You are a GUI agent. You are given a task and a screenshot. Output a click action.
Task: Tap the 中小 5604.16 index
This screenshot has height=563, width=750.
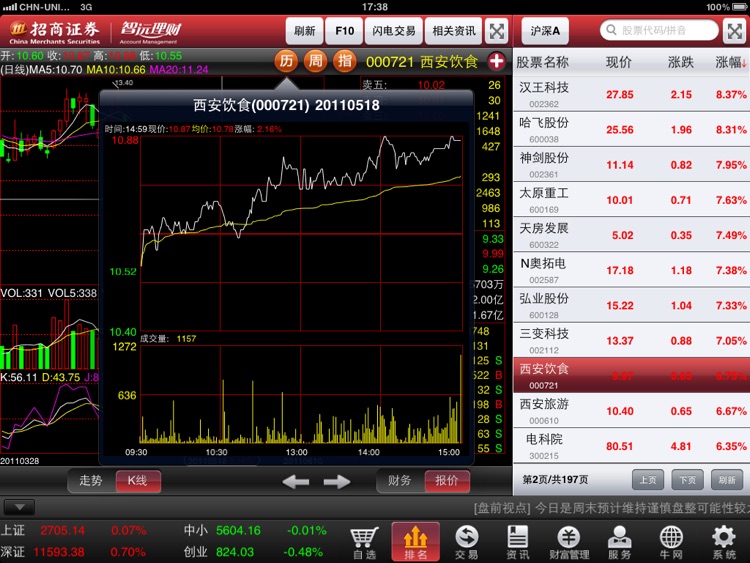tap(255, 530)
